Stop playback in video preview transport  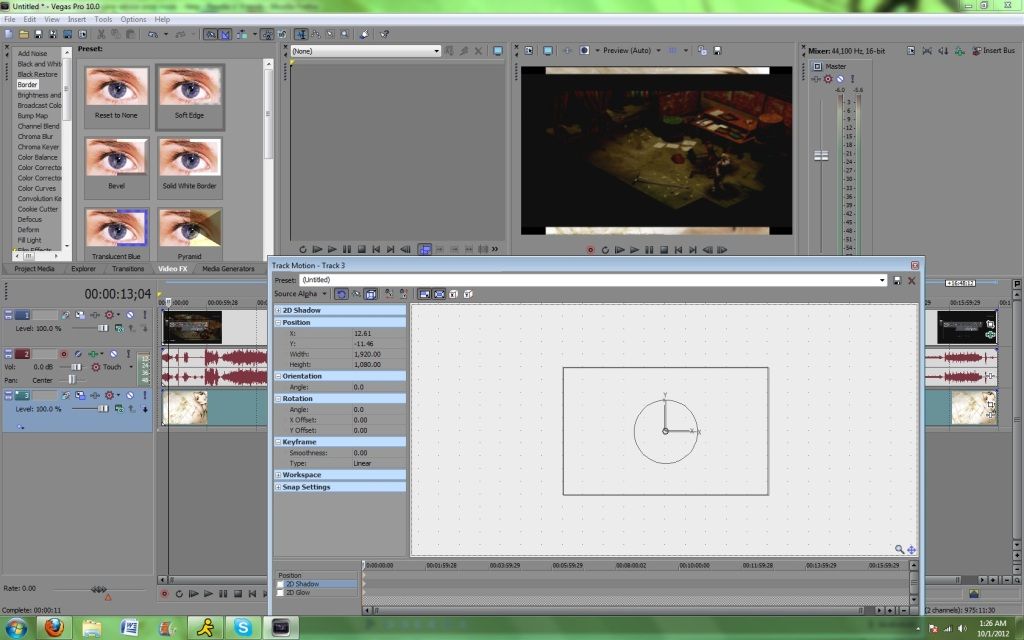click(664, 249)
